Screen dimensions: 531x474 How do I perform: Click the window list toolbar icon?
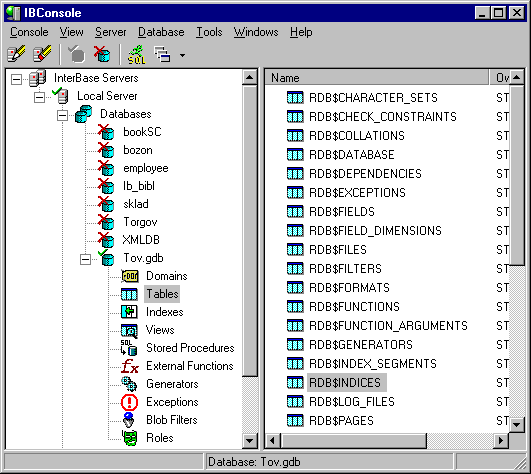pyautogui.click(x=162, y=54)
